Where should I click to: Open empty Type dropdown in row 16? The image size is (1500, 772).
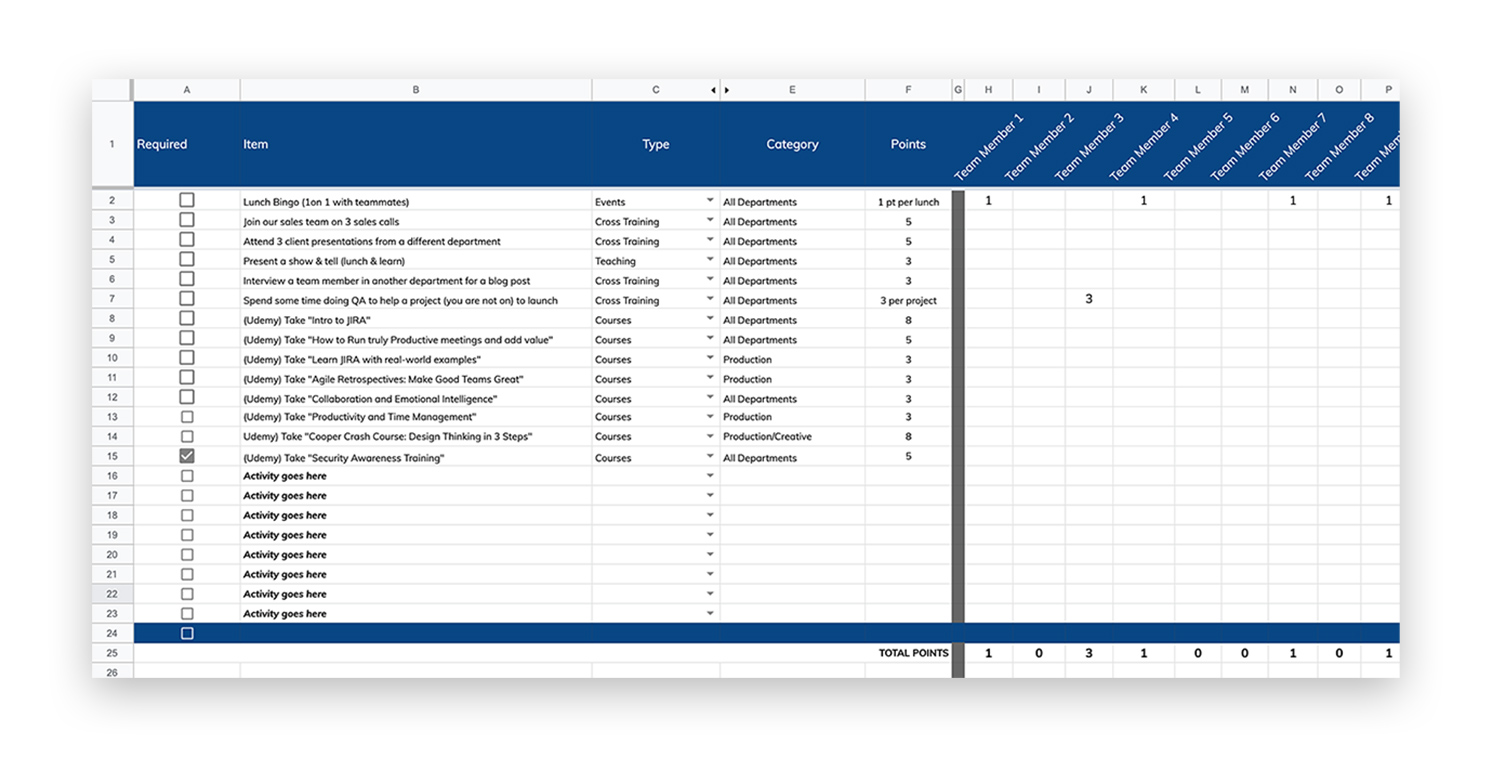pyautogui.click(x=710, y=476)
